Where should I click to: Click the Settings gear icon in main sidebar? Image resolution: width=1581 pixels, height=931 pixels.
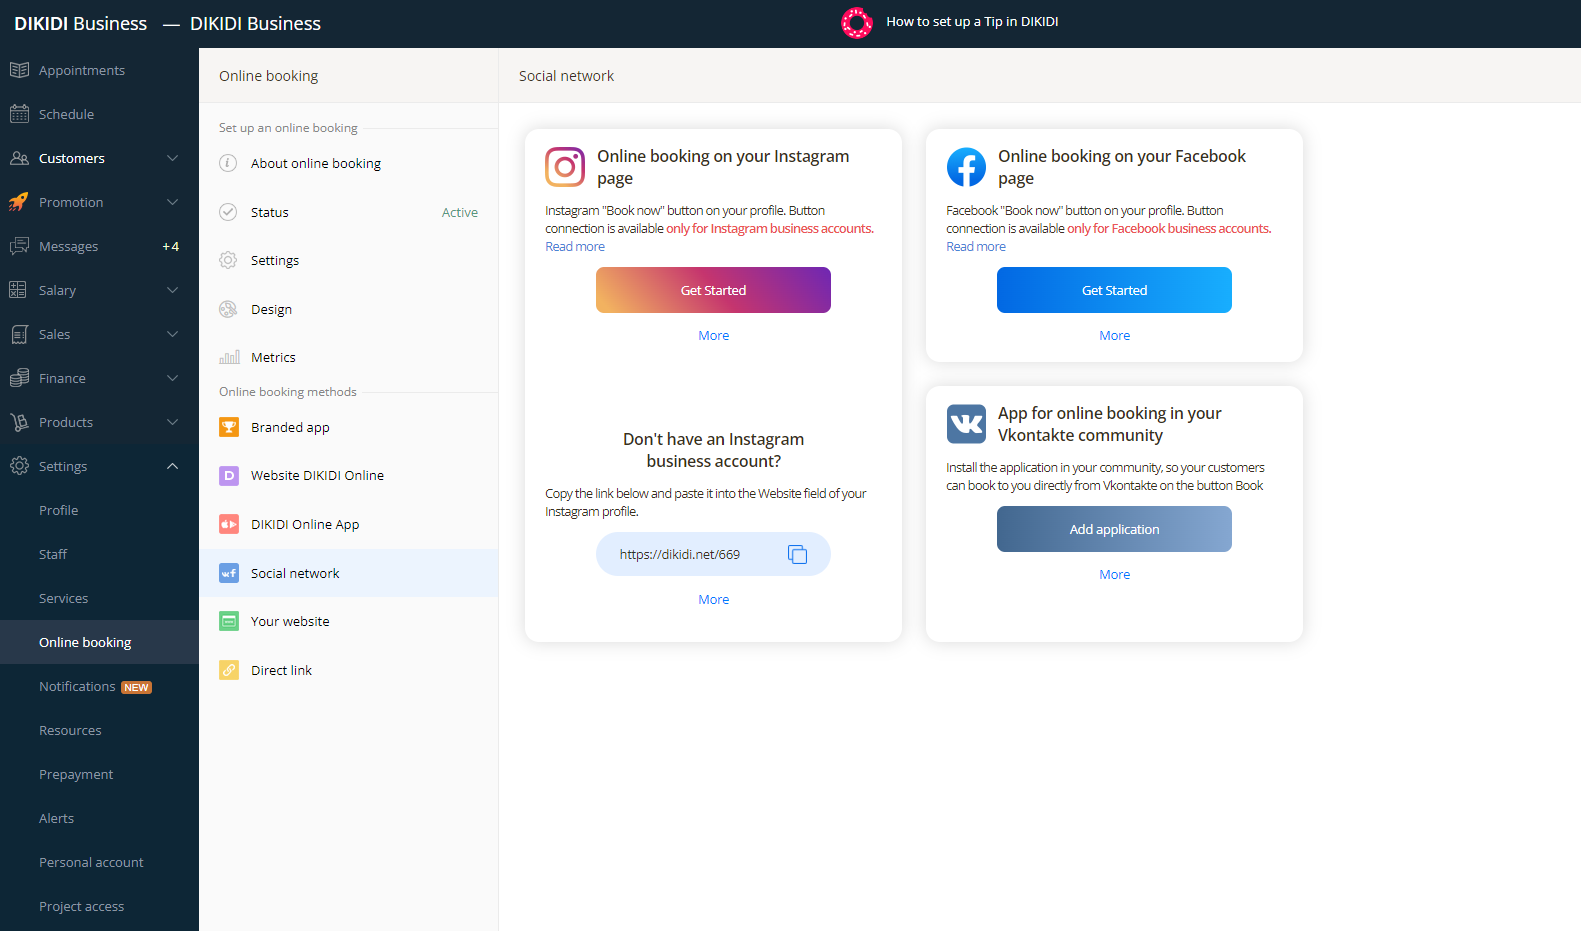(19, 466)
